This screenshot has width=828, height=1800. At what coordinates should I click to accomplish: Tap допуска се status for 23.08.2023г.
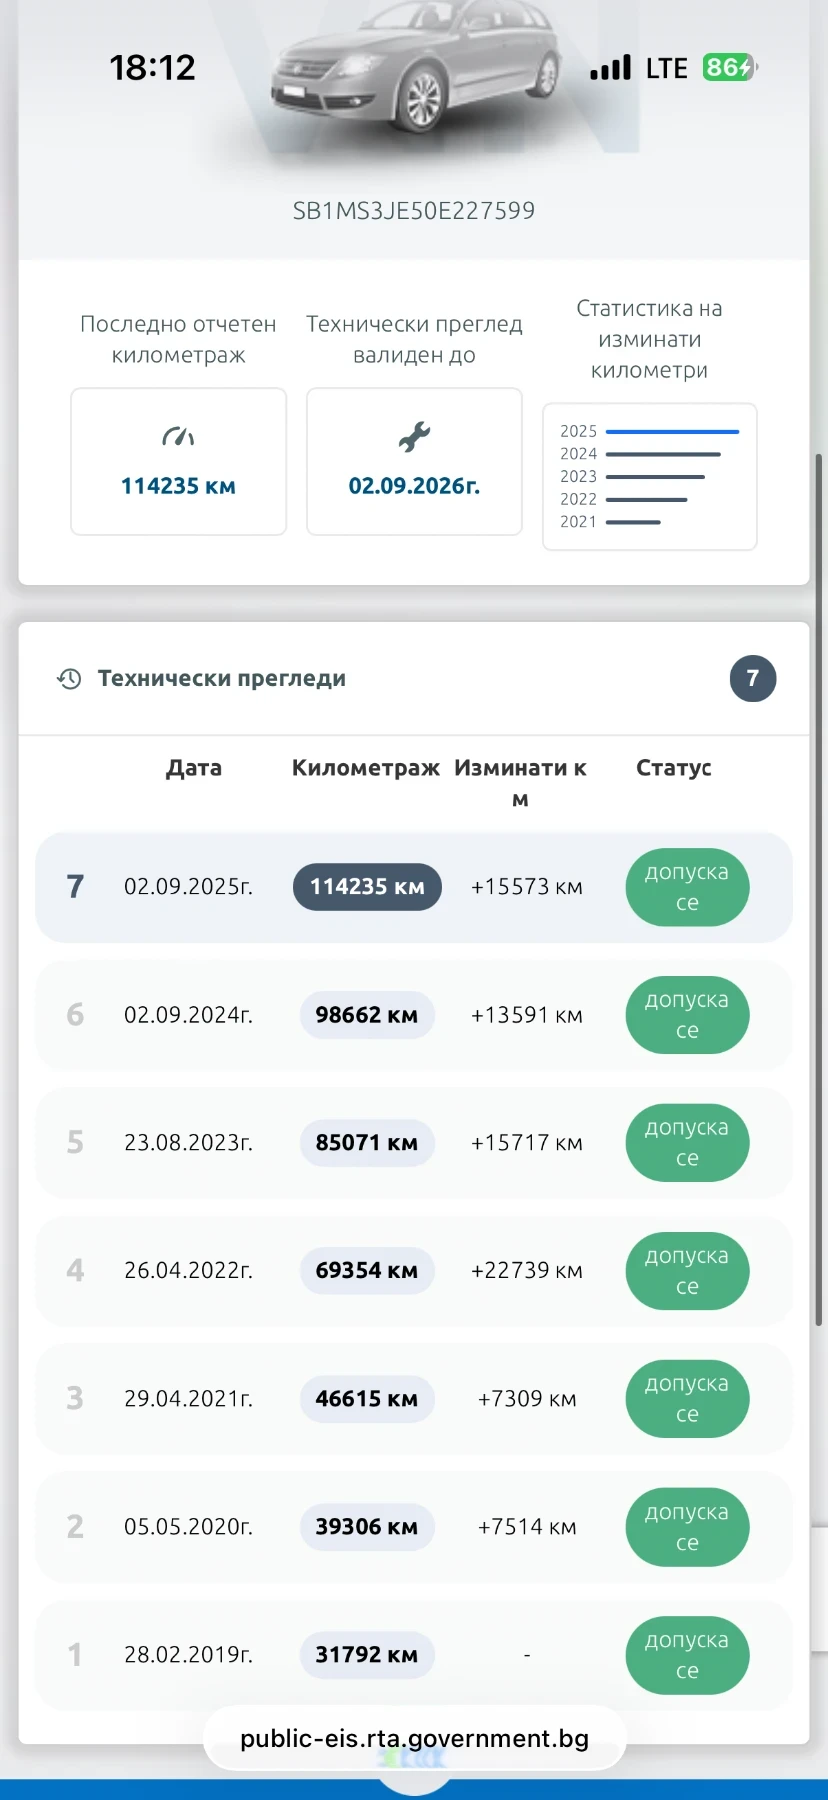pyautogui.click(x=687, y=1143)
